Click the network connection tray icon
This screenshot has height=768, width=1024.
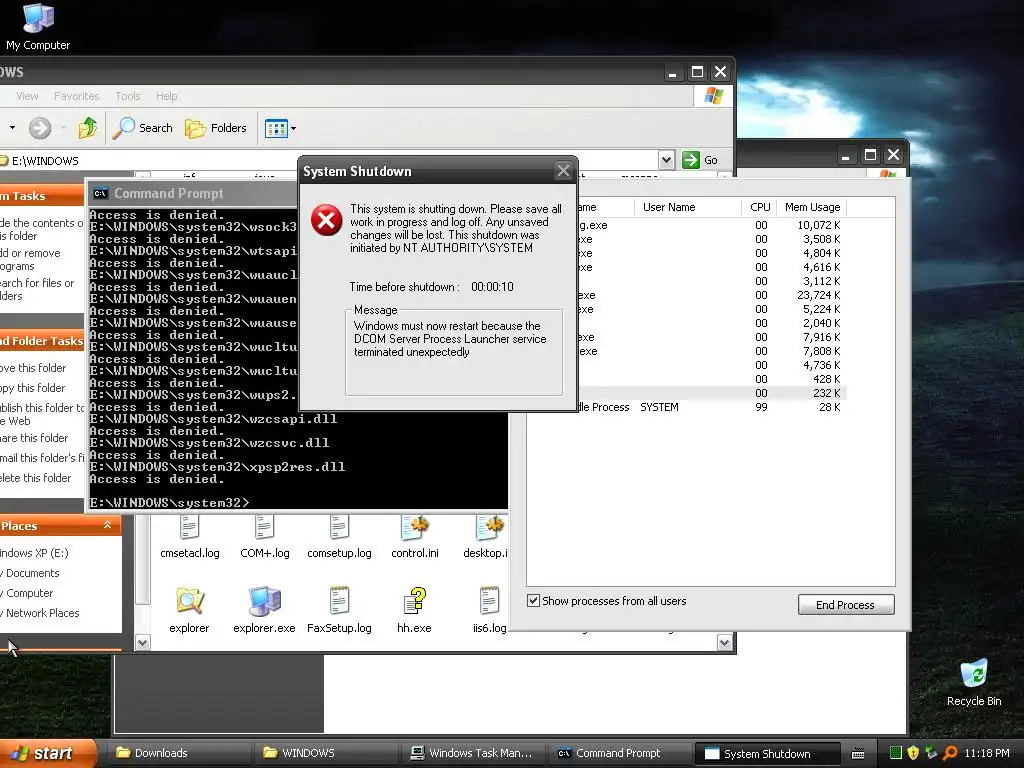[x=931, y=753]
